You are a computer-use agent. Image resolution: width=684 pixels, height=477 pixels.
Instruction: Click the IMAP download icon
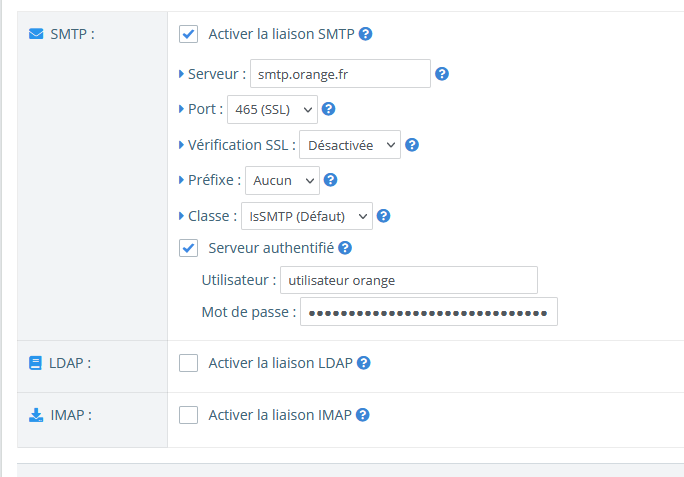[x=36, y=415]
